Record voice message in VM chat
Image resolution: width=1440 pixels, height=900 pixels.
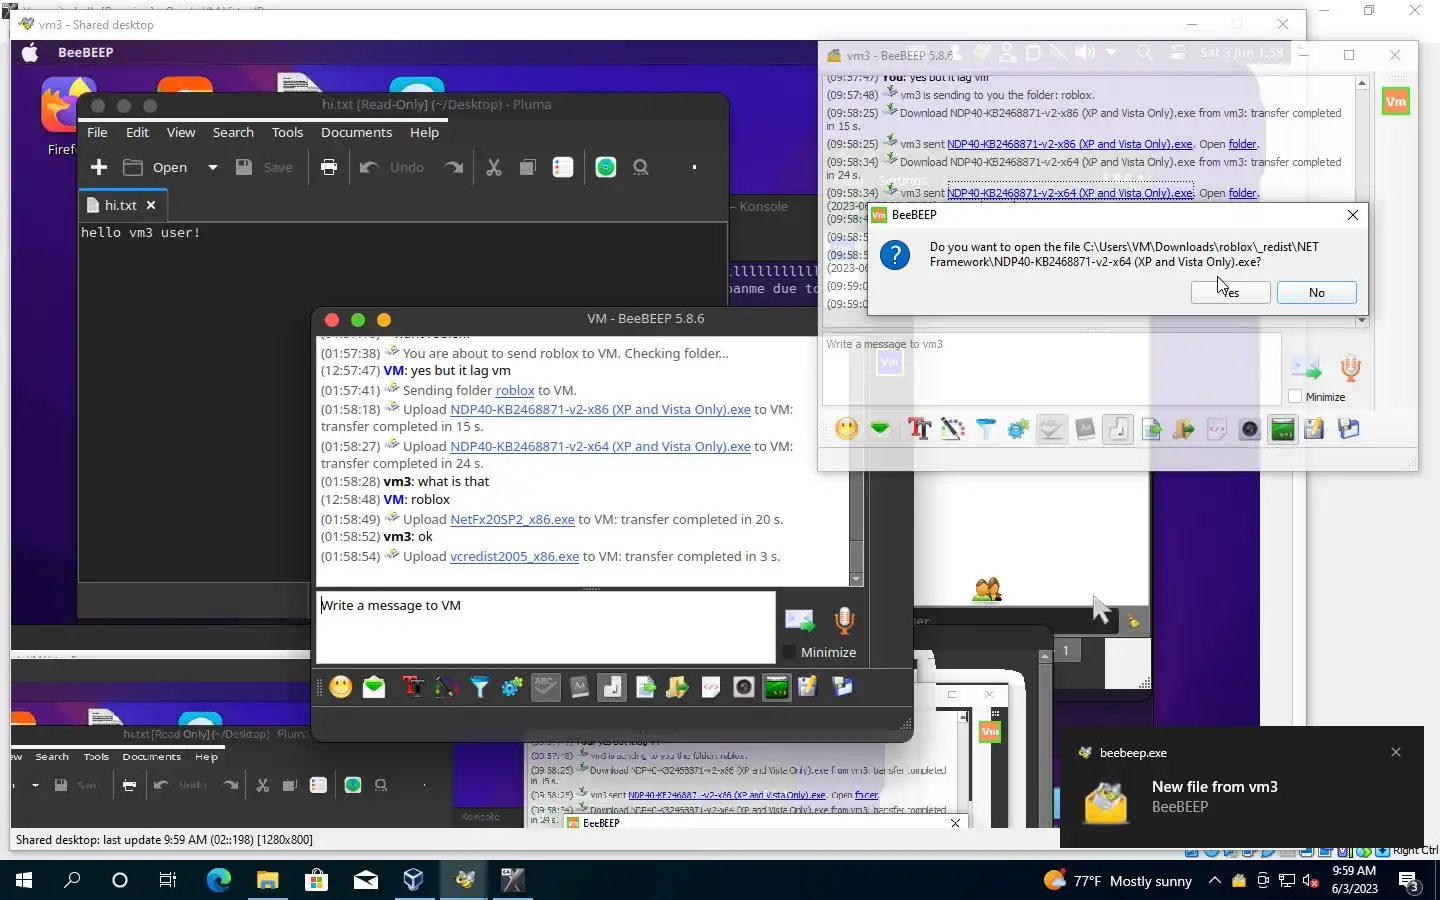coord(845,620)
